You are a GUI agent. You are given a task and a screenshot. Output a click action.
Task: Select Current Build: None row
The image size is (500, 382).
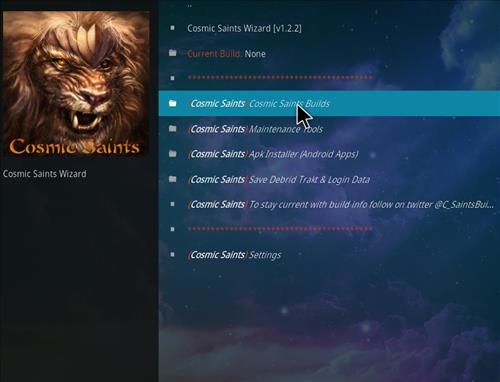[x=329, y=53]
